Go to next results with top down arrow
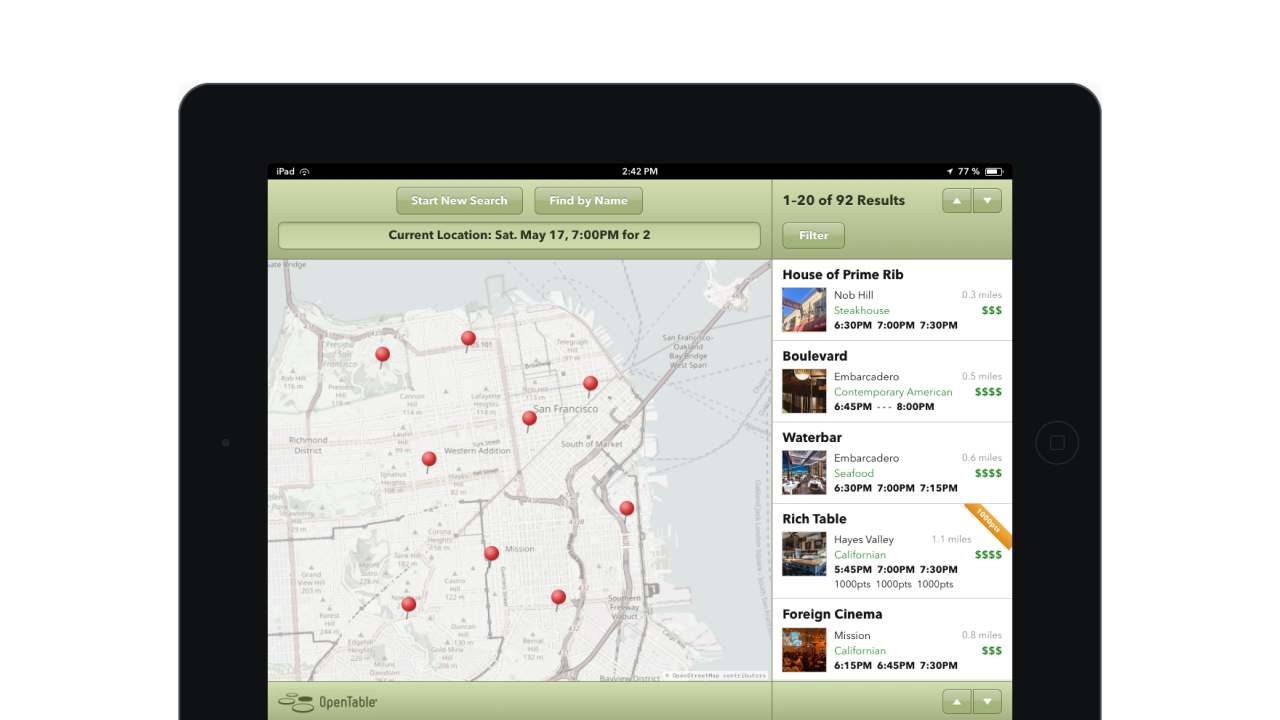This screenshot has height=720, width=1280. pyautogui.click(x=987, y=201)
